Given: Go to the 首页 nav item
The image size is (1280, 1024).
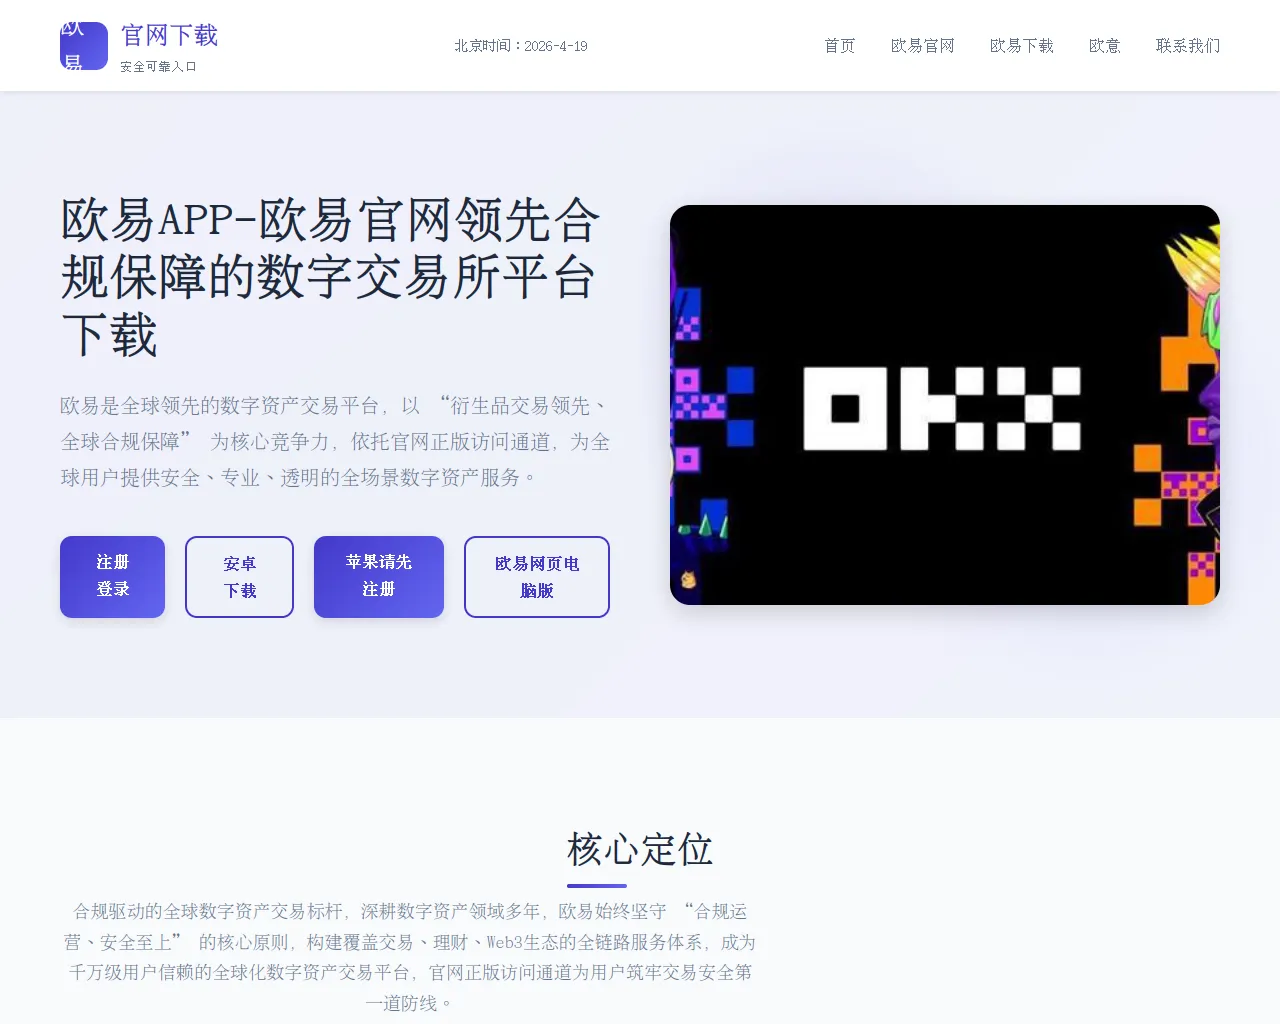Looking at the screenshot, I should [840, 46].
